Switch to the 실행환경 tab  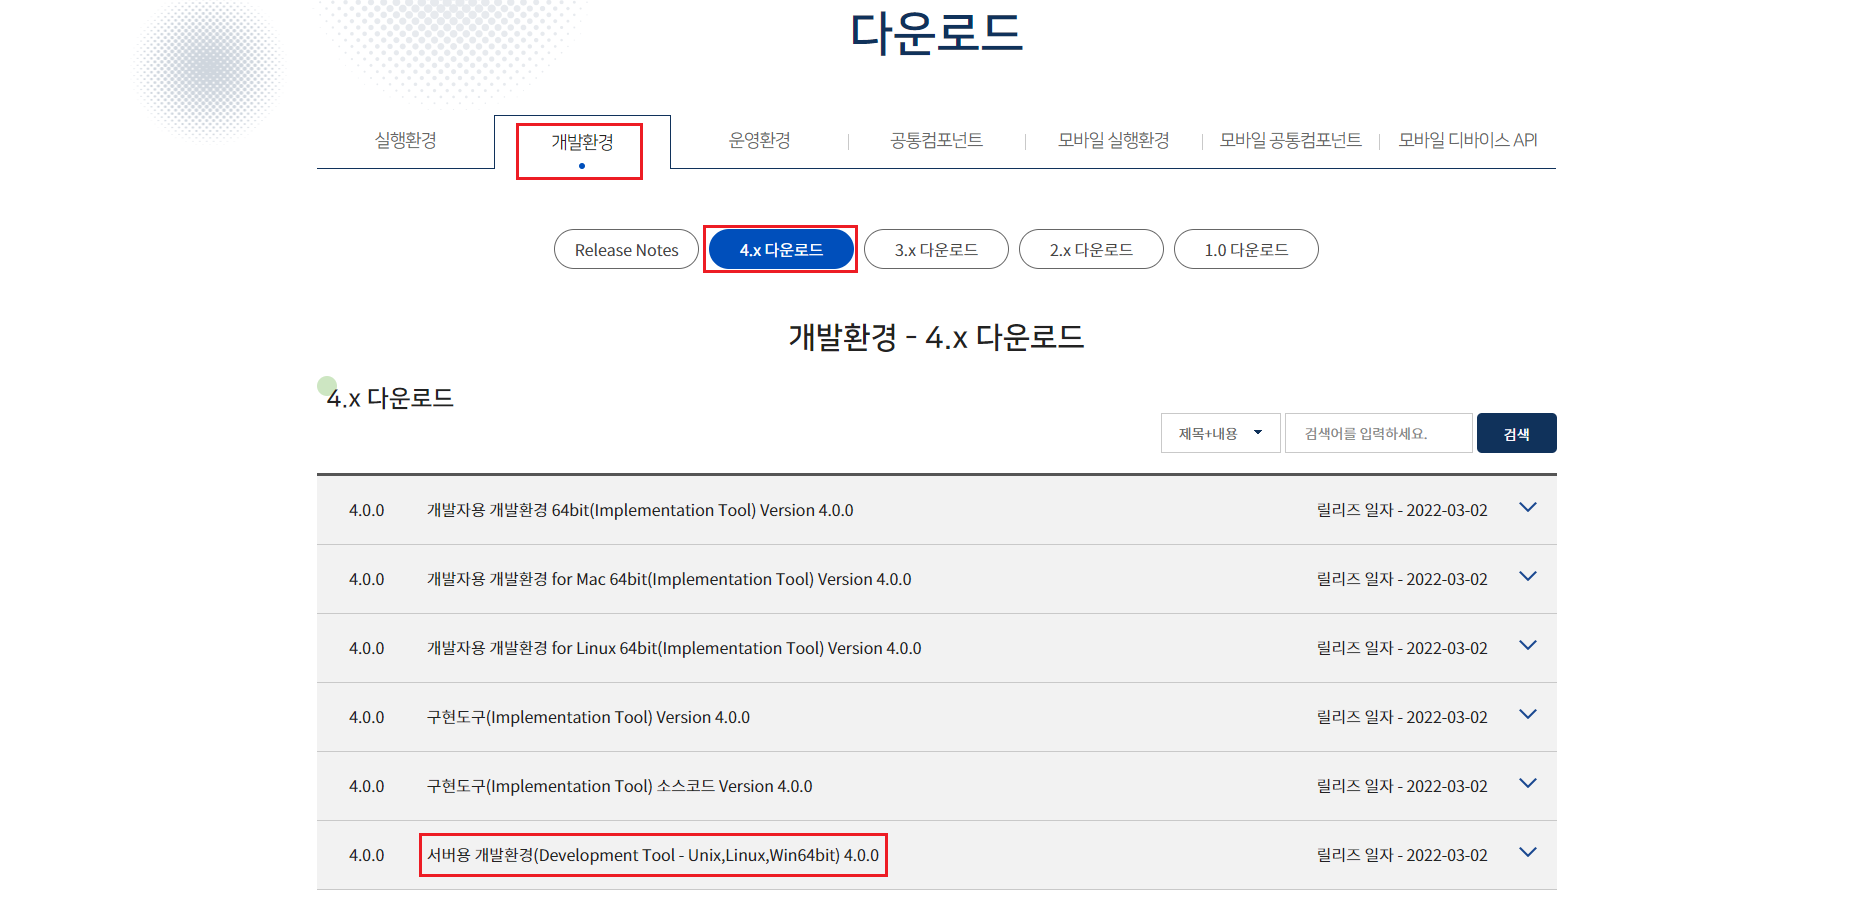point(405,141)
